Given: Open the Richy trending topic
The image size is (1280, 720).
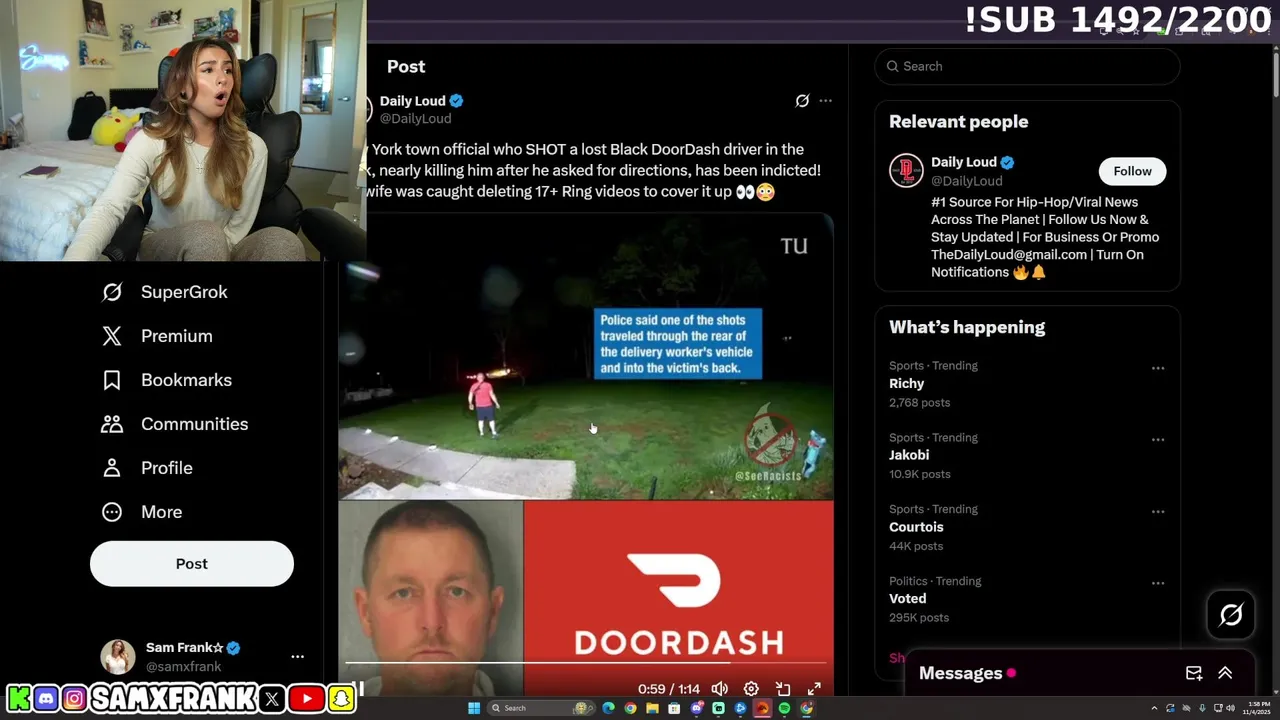Looking at the screenshot, I should [906, 384].
